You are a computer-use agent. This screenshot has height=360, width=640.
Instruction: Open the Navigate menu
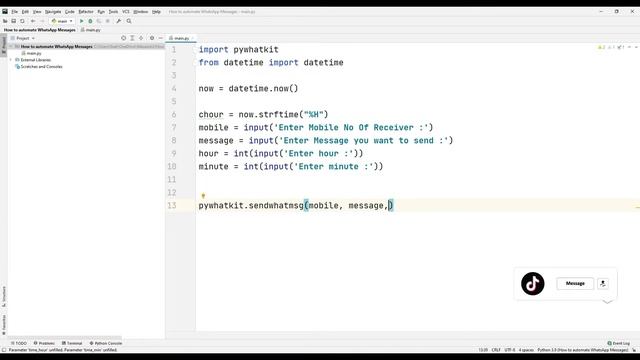[x=53, y=12]
